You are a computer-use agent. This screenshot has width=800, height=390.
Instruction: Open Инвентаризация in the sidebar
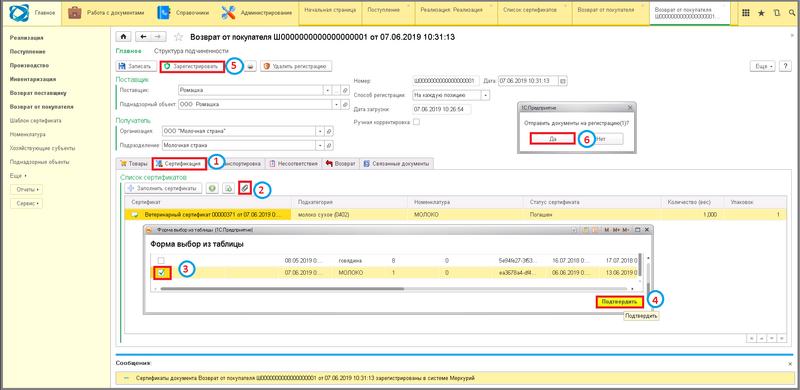[33, 79]
